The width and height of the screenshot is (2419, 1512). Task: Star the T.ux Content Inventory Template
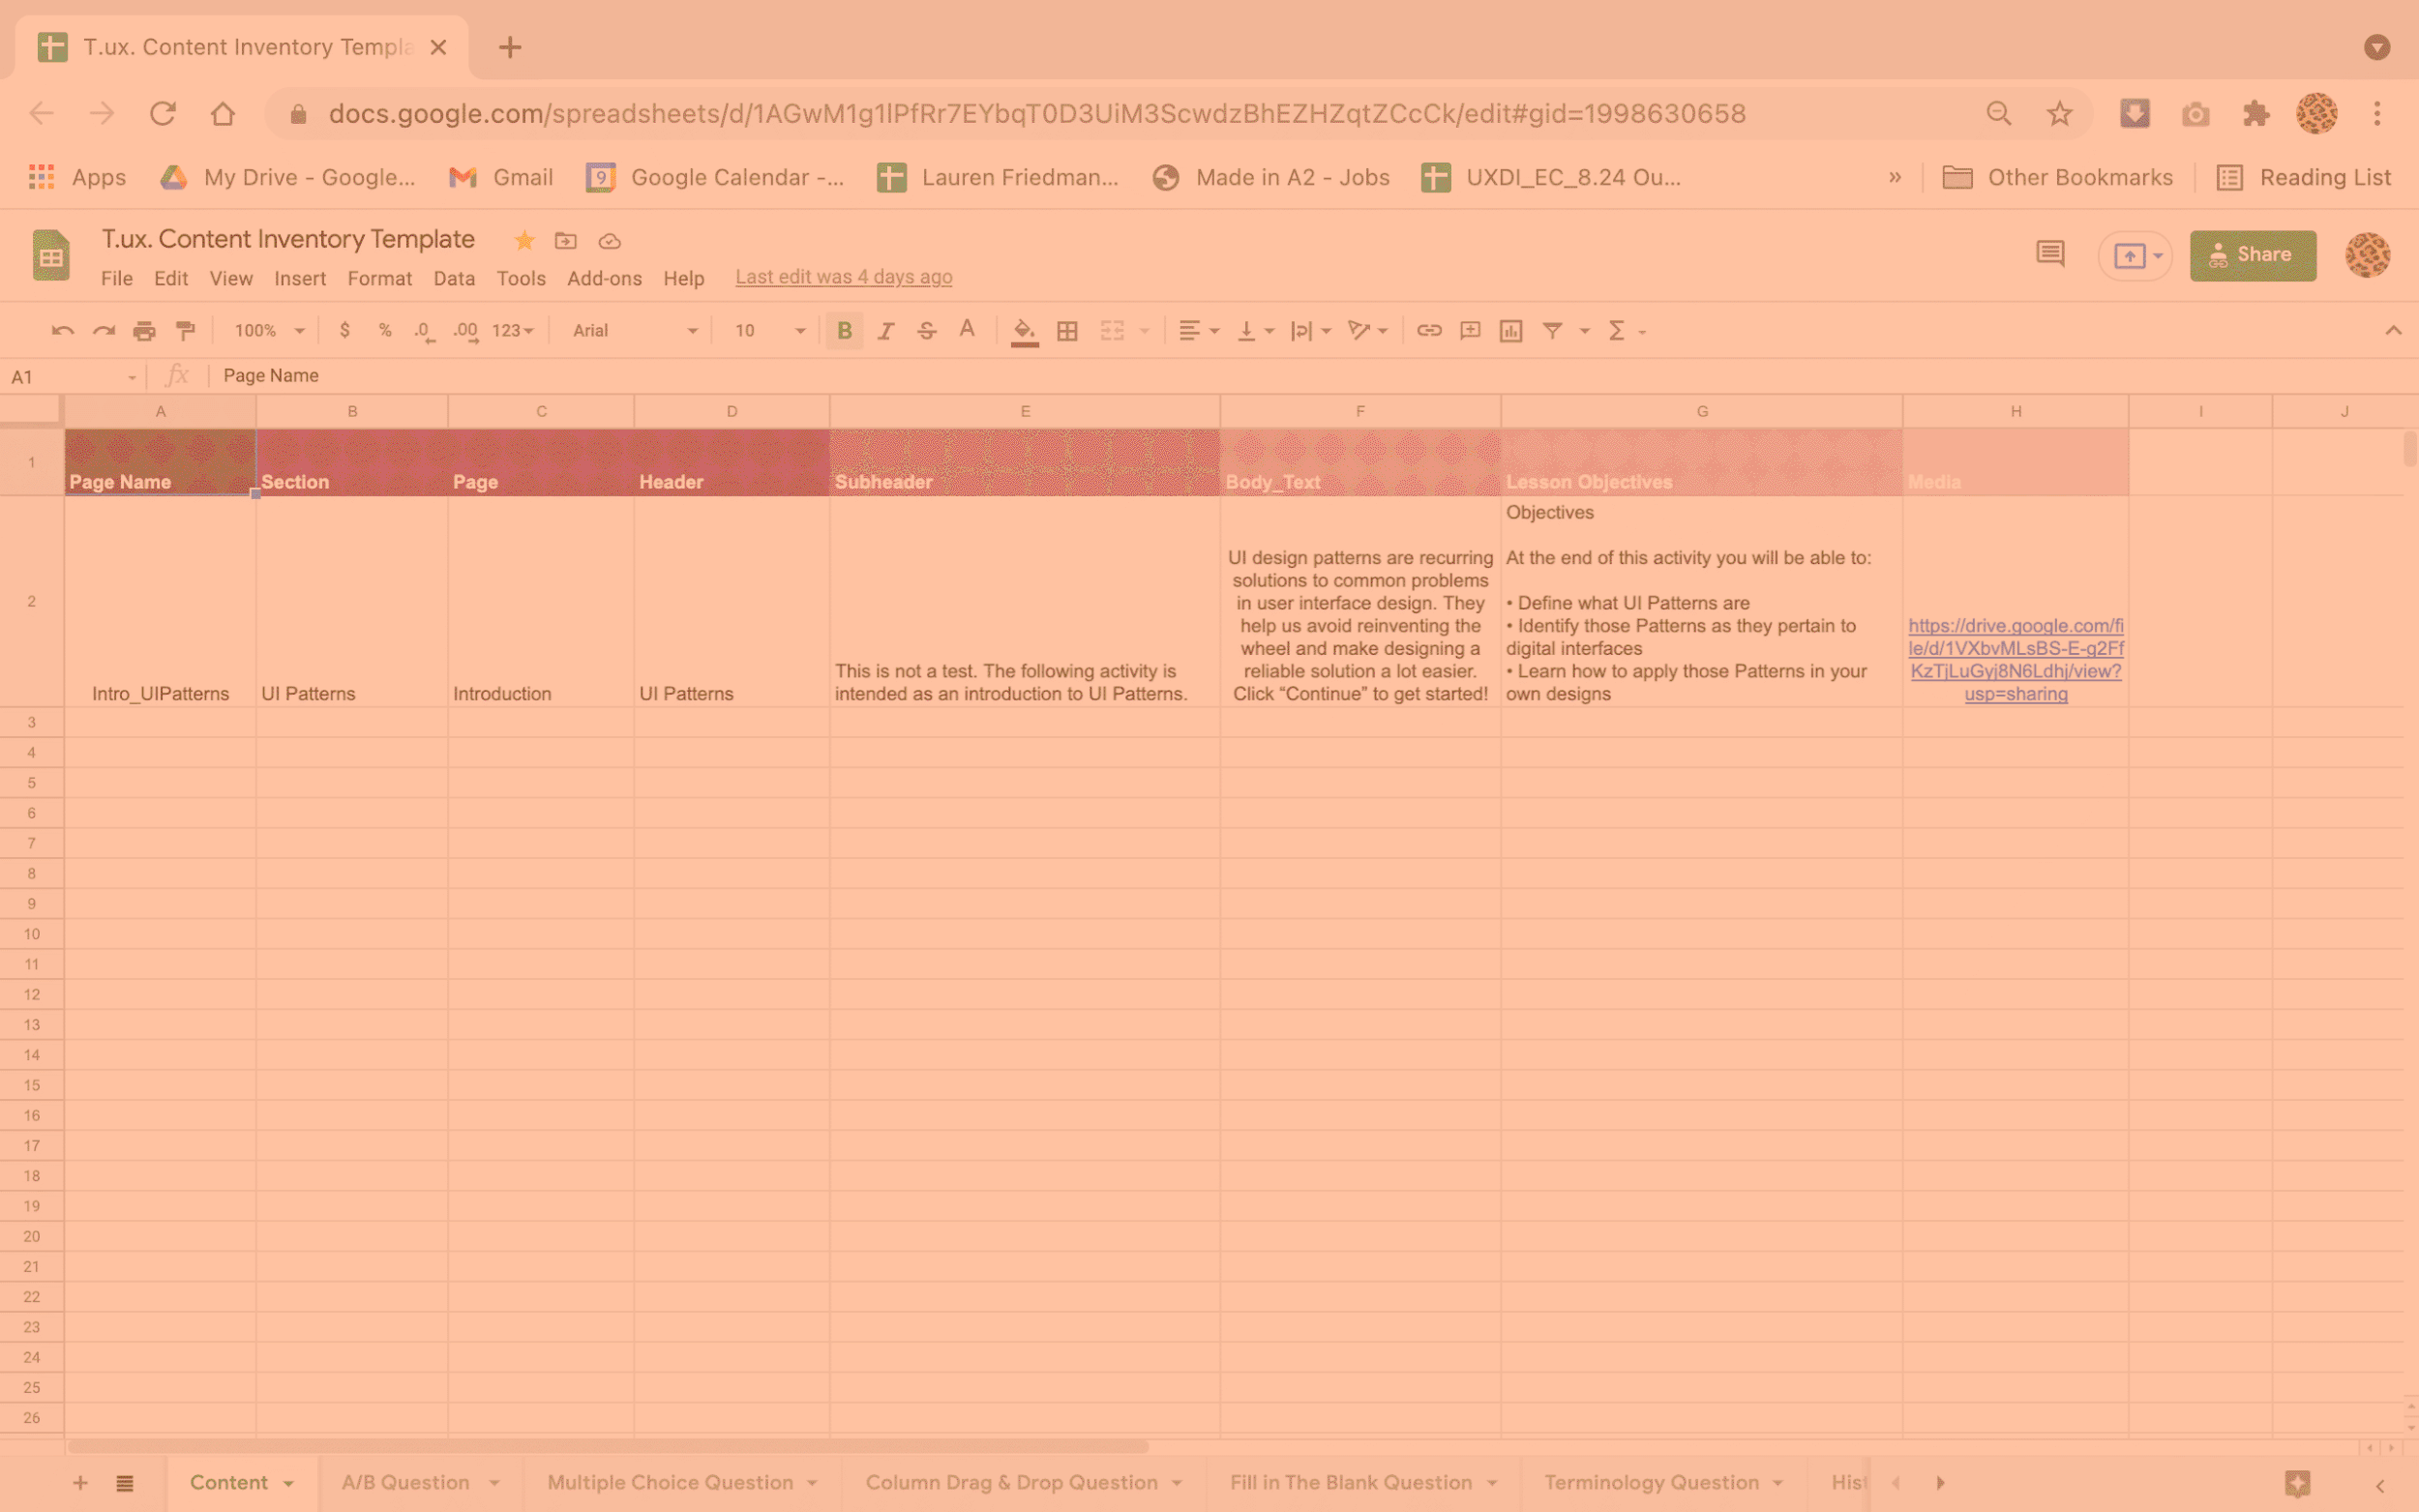(523, 241)
